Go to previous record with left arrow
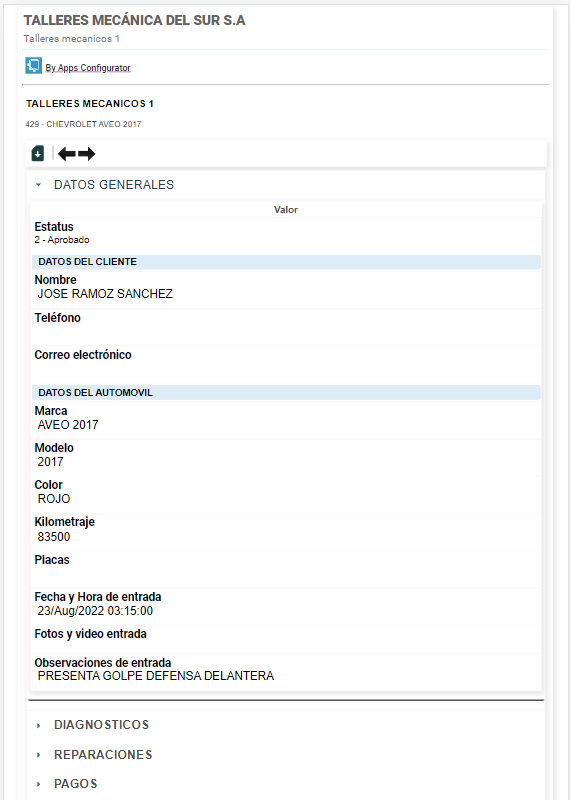Viewport: 571px width, 800px height. 67,154
